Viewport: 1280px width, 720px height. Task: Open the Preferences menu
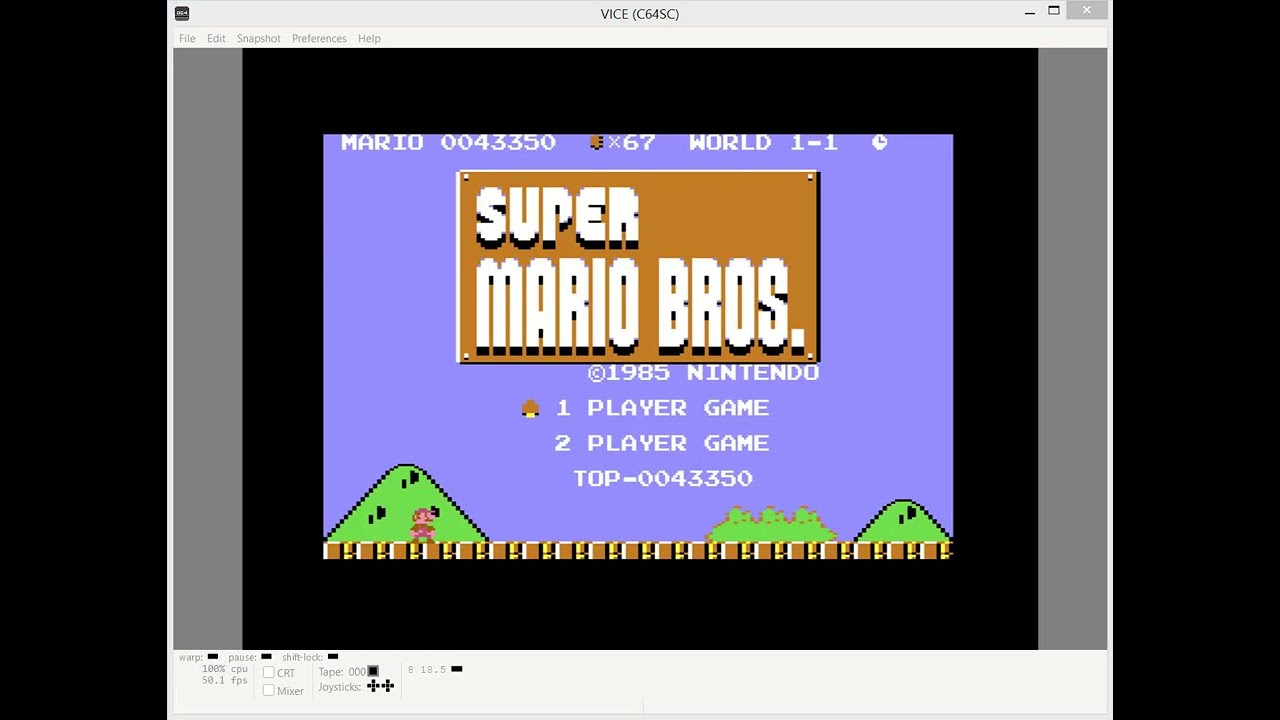319,38
